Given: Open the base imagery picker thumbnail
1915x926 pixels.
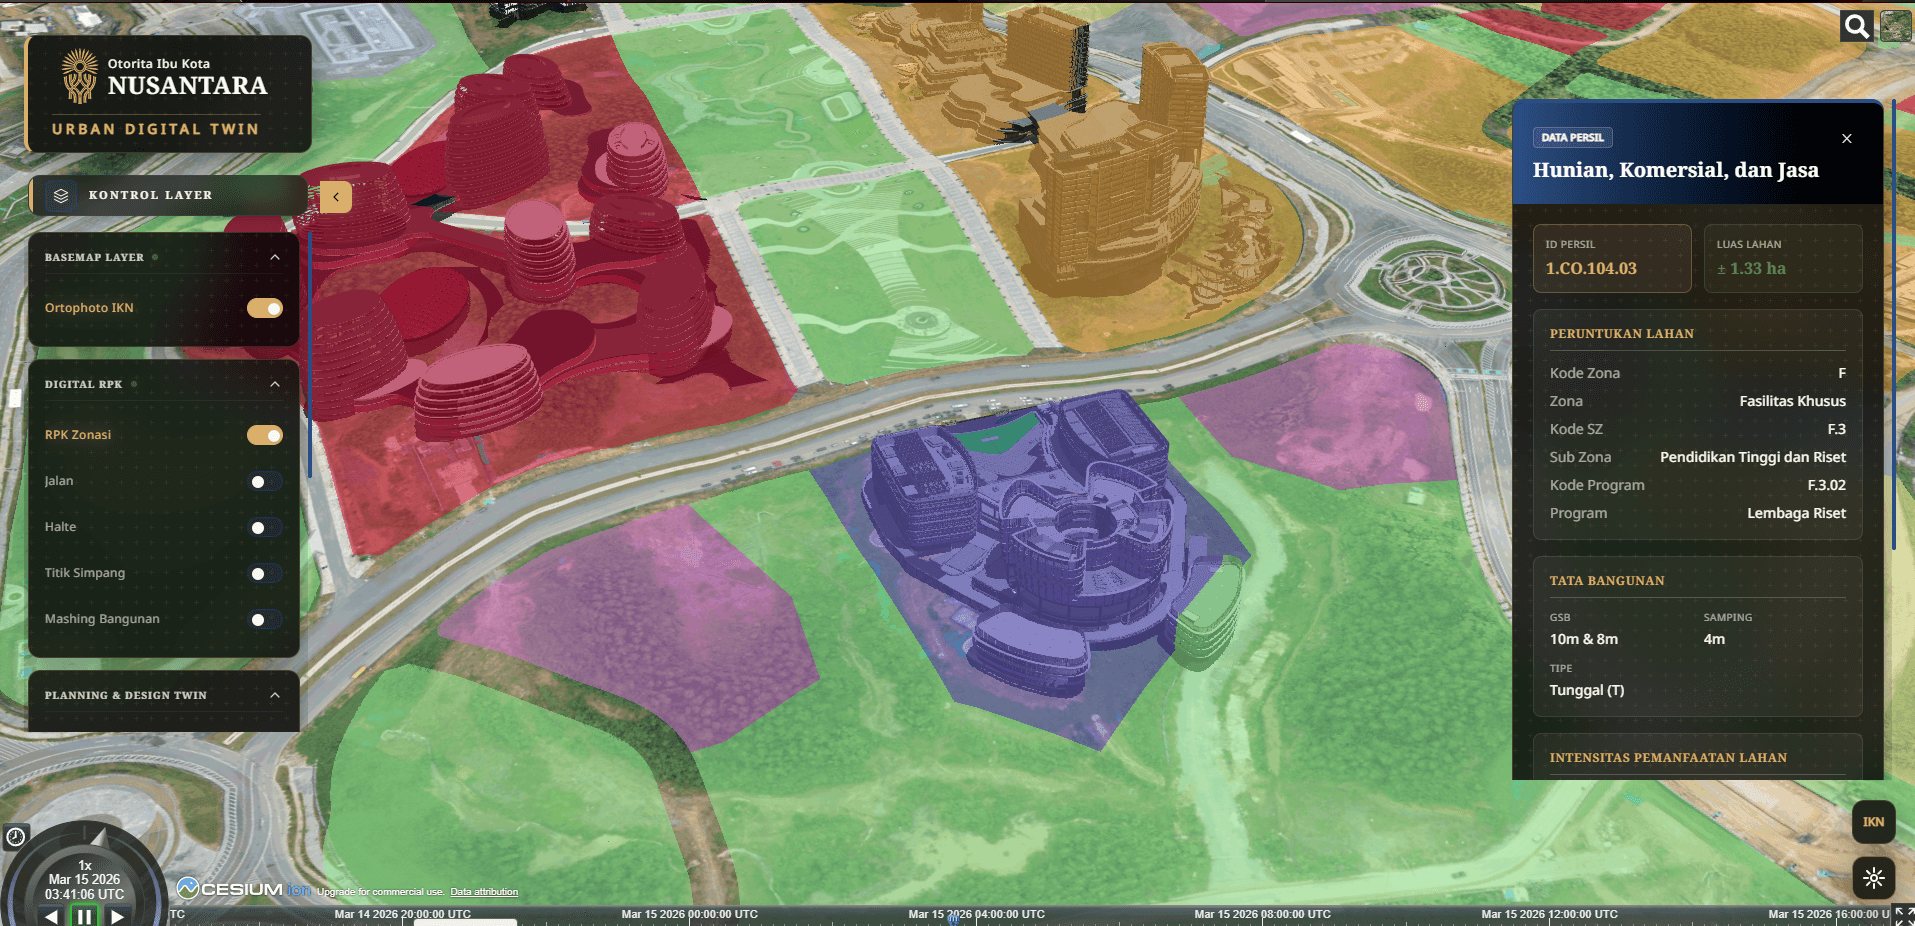Looking at the screenshot, I should 1895,26.
